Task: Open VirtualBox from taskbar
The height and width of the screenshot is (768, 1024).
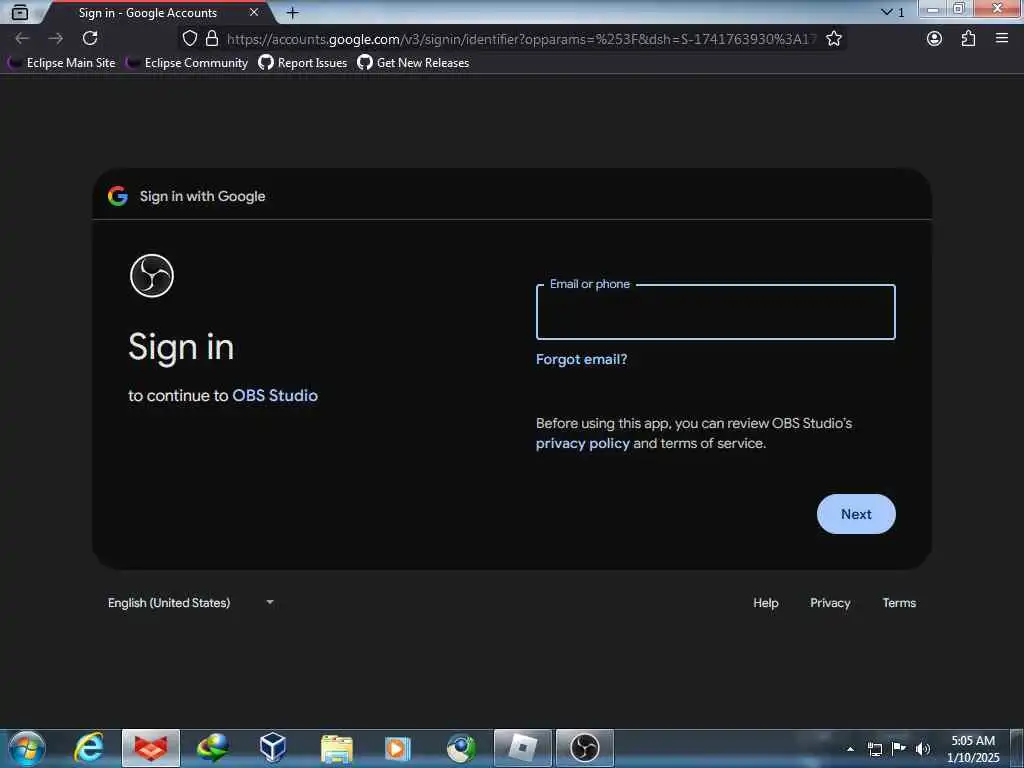Action: tap(273, 748)
